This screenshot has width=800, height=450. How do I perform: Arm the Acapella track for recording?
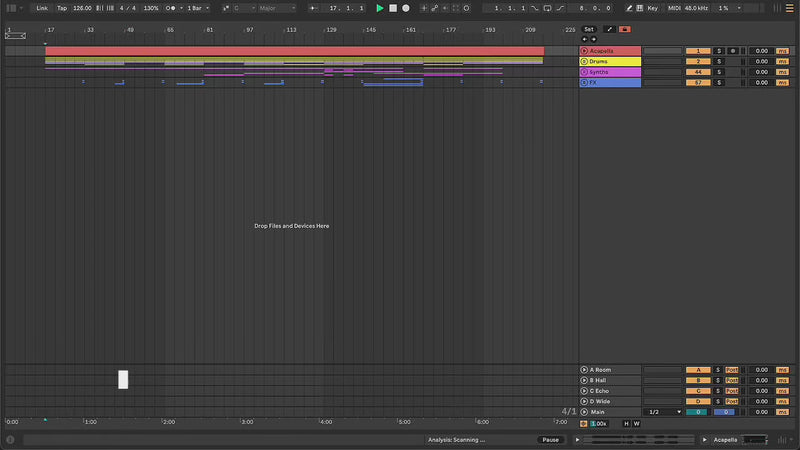click(732, 50)
